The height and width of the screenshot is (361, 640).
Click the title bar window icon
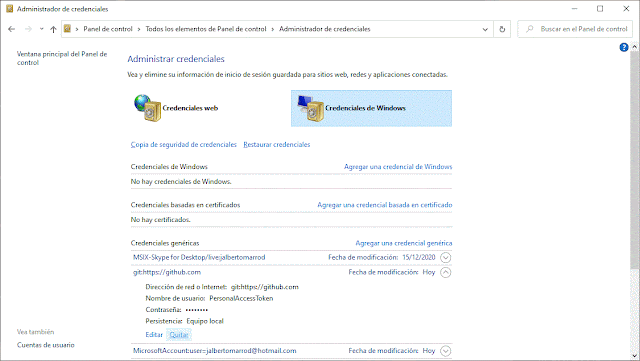click(9, 9)
